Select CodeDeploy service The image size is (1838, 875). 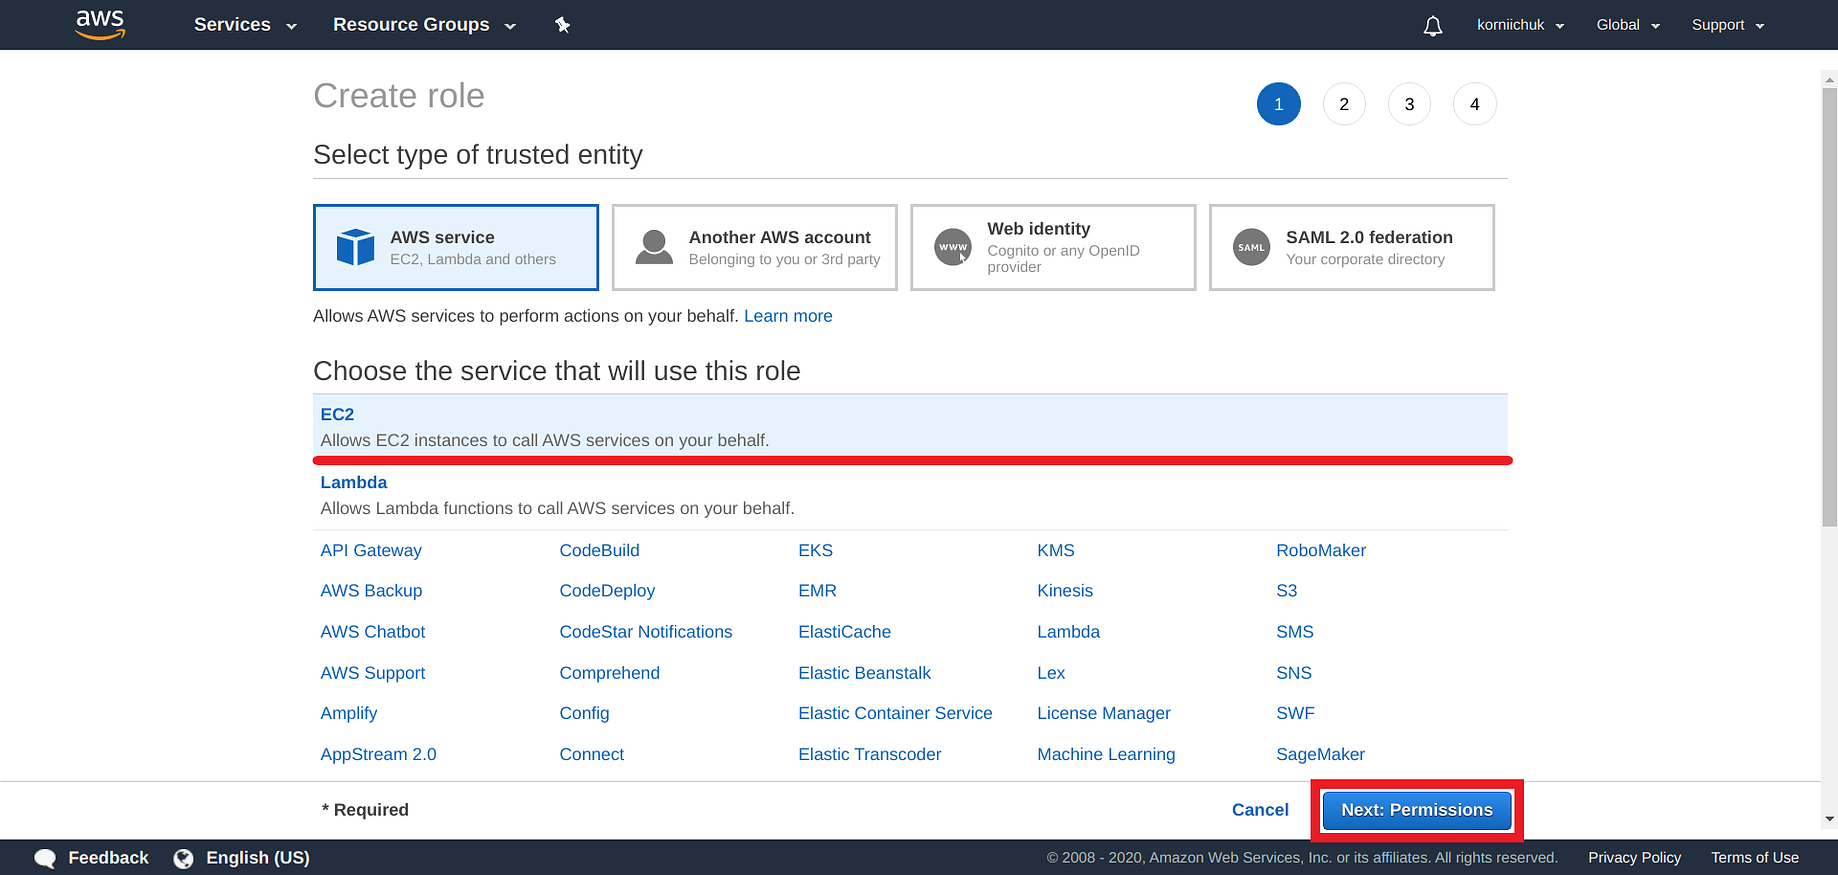pyautogui.click(x=607, y=591)
